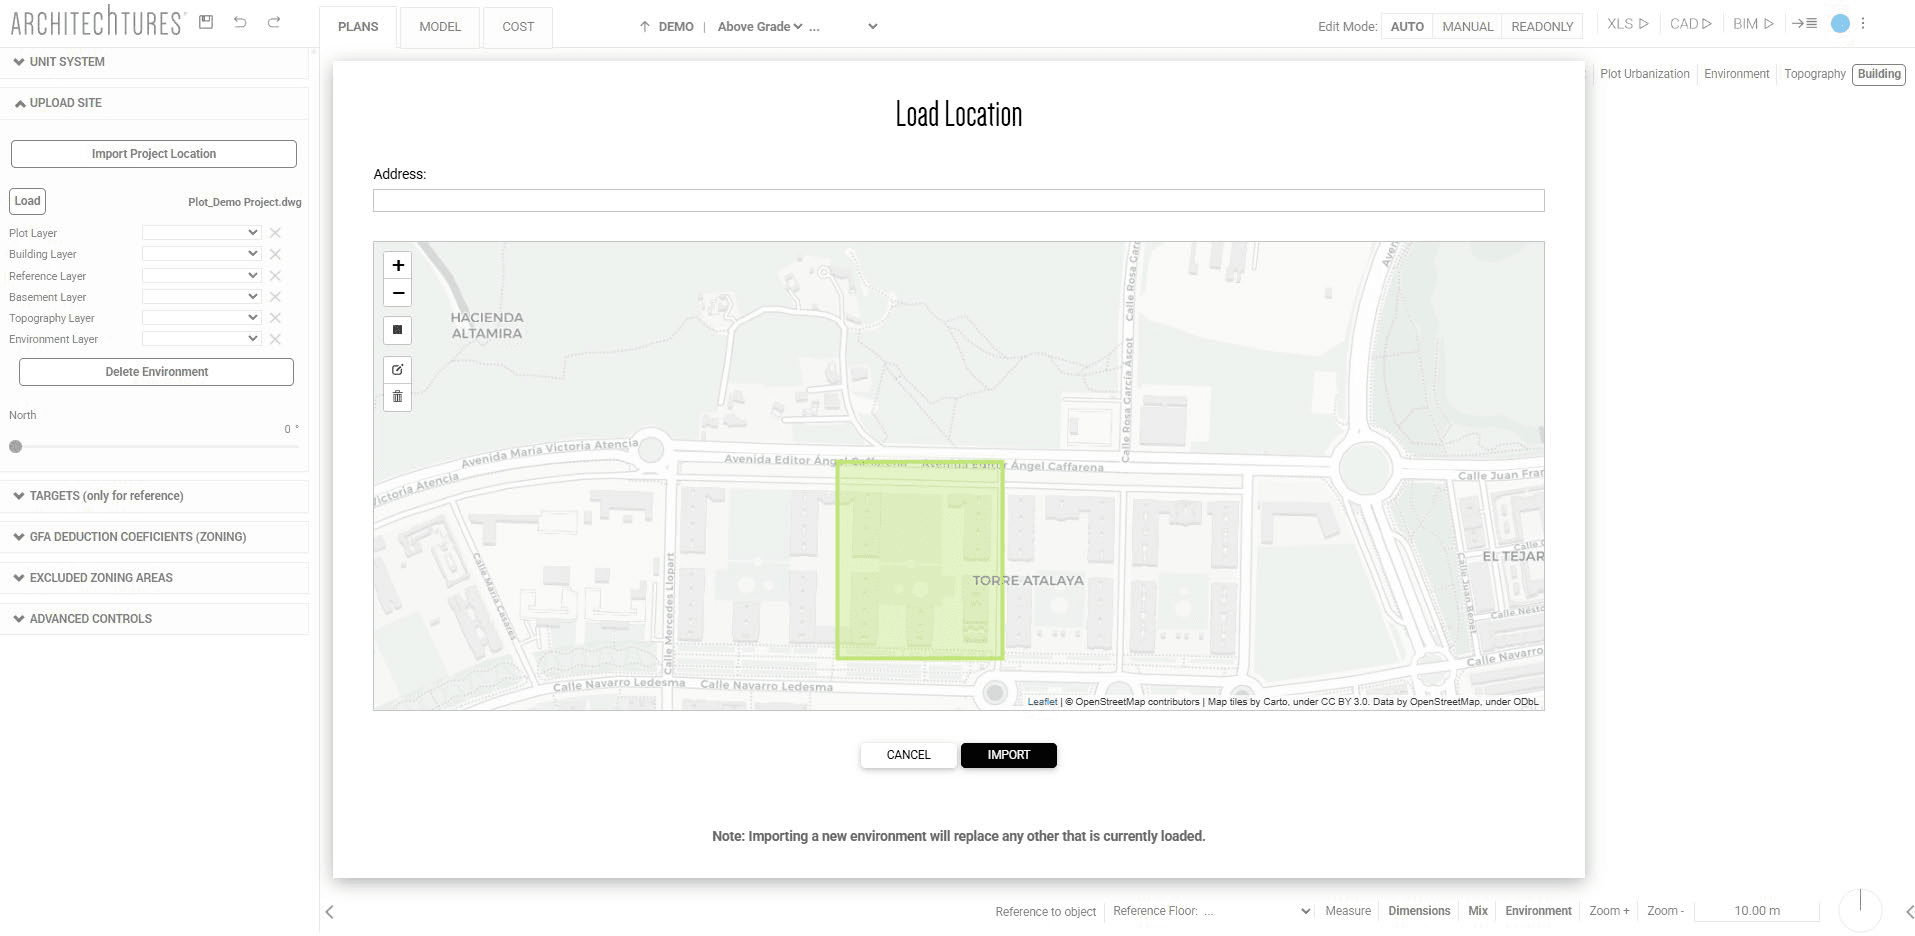Click CANCEL in the Load Location dialog
This screenshot has height=936, width=1915.
pos(907,755)
